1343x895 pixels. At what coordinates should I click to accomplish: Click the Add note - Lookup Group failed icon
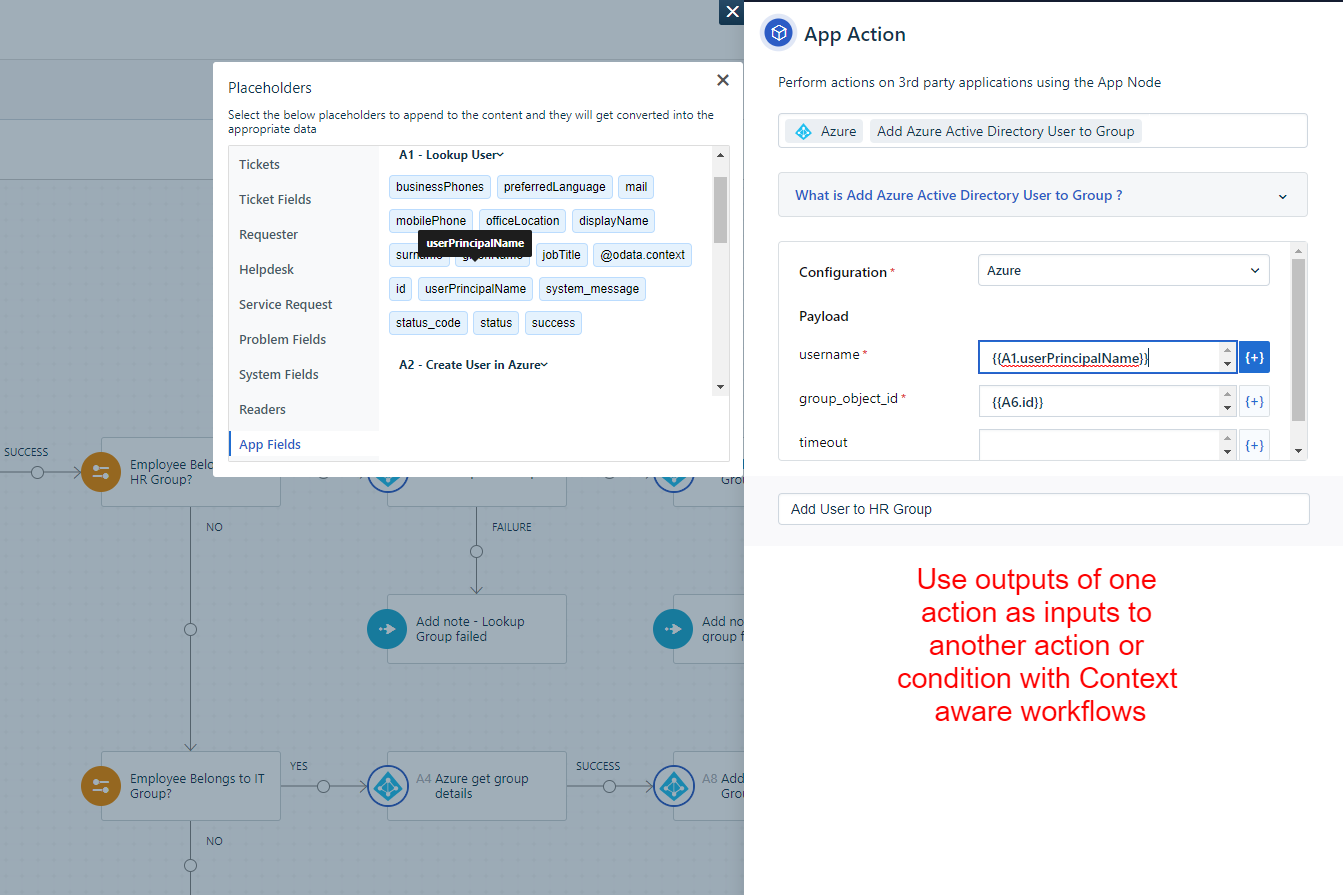point(386,629)
